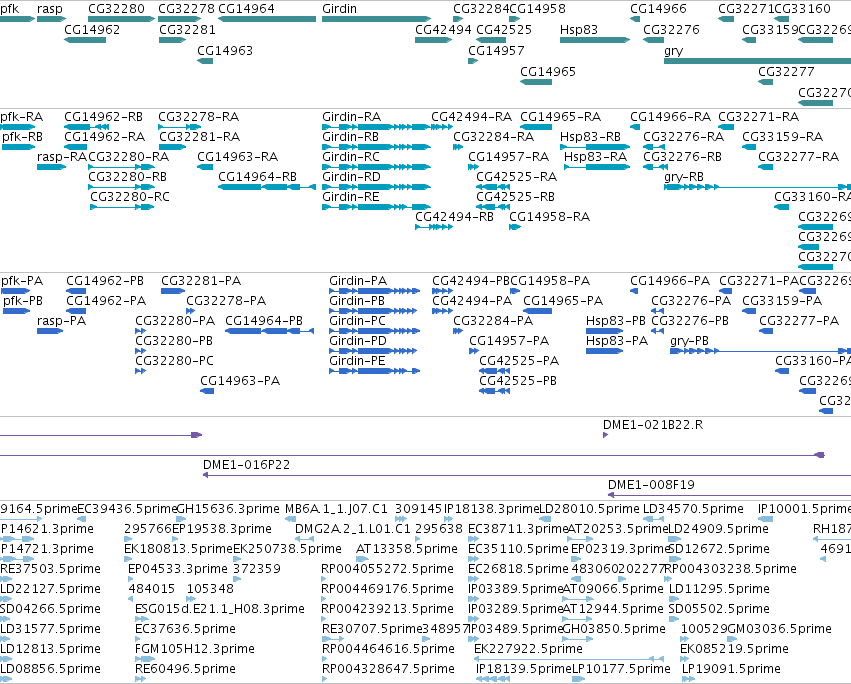This screenshot has height=684, width=851.
Task: Select the RP004055272.5prime EST label
Action: (x=387, y=569)
